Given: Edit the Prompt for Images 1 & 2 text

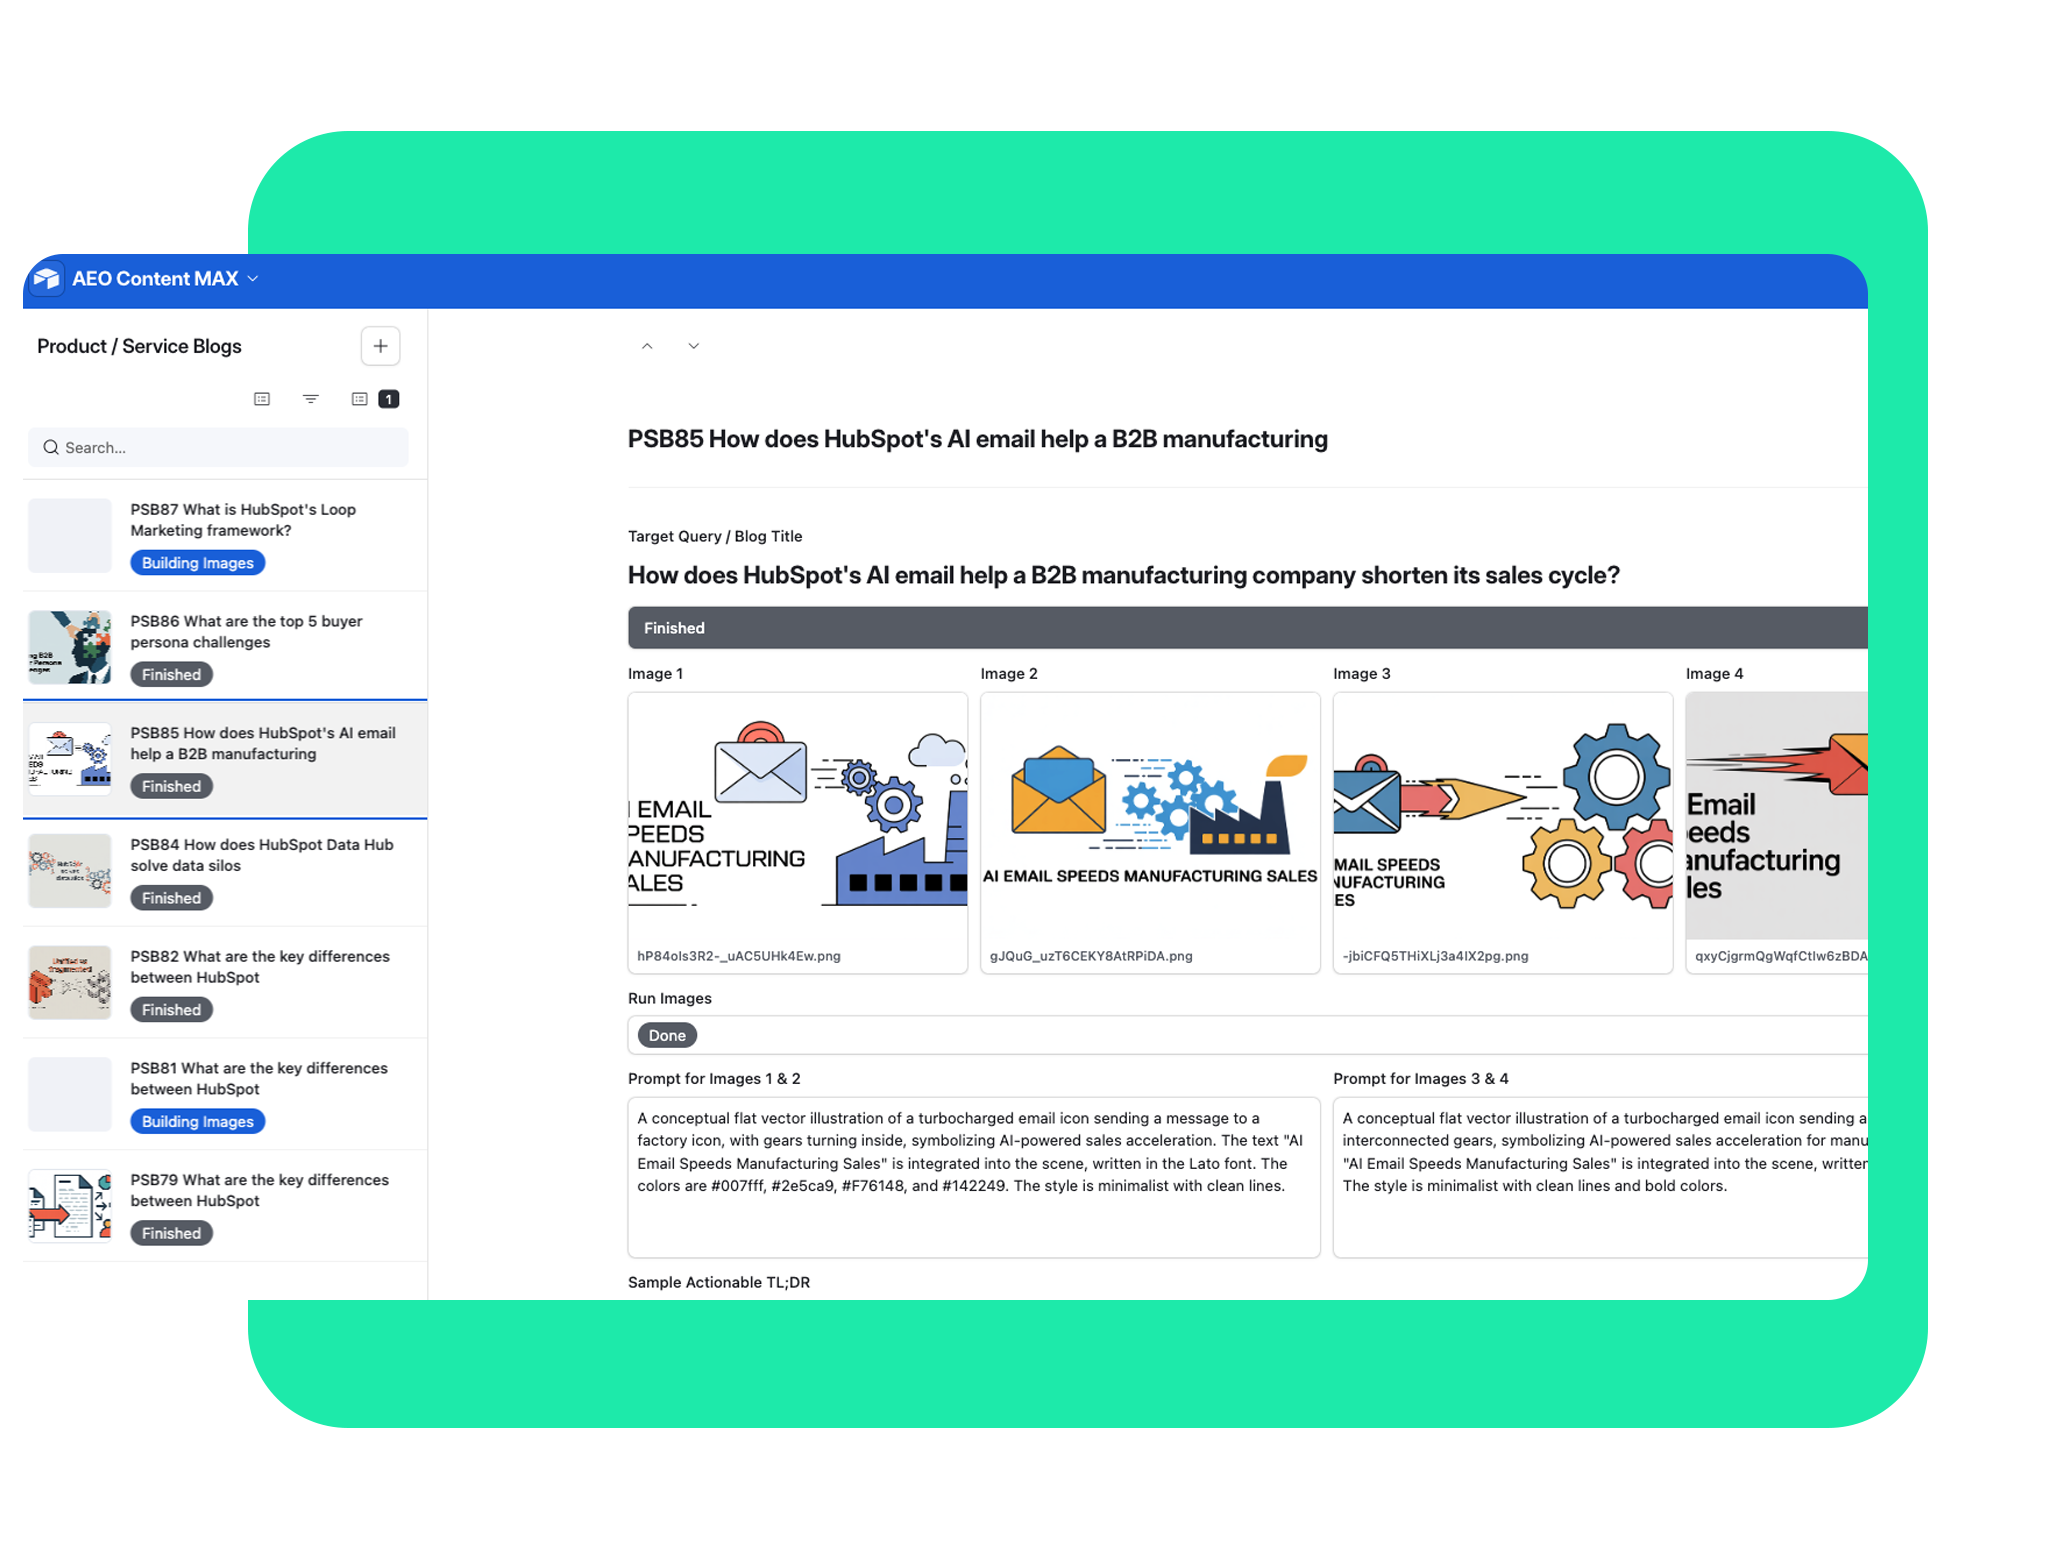Looking at the screenshot, I should point(973,1175).
